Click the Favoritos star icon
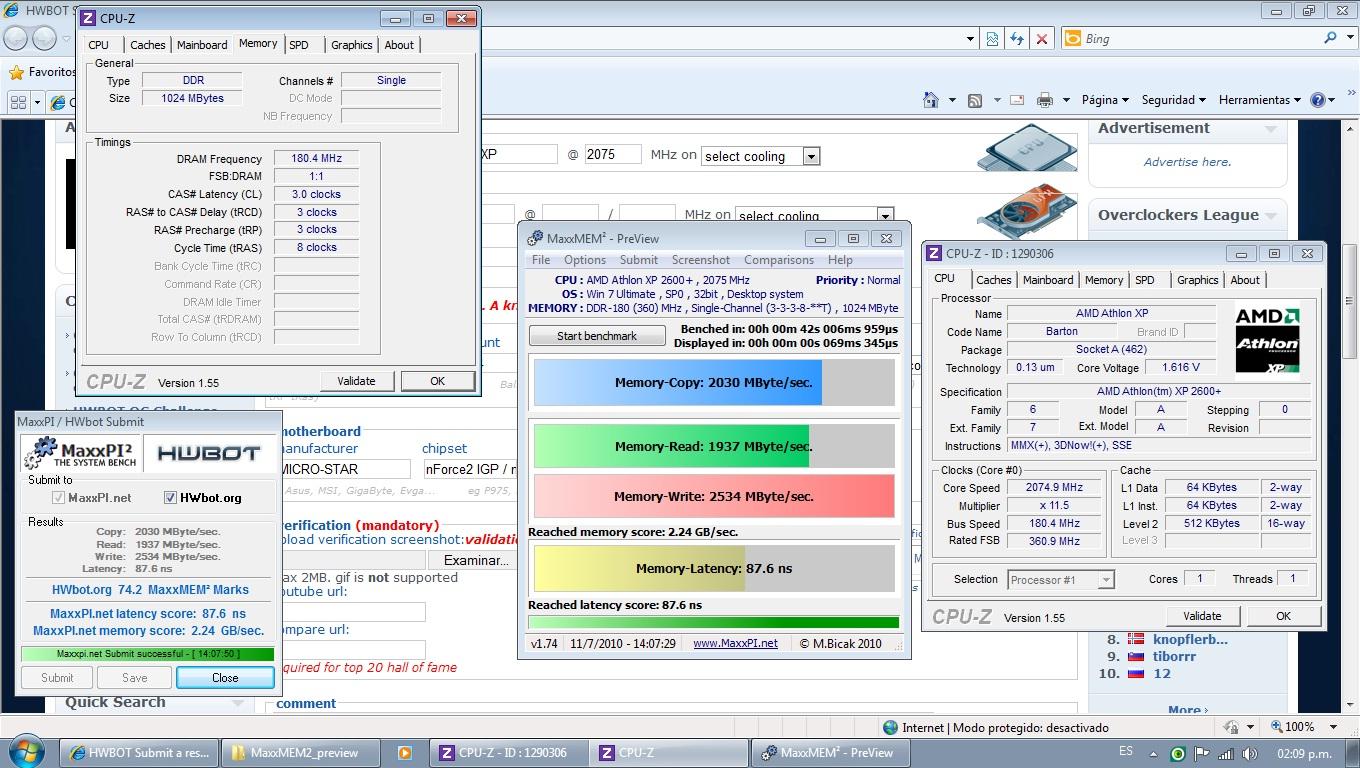Image resolution: width=1360 pixels, height=768 pixels. click(16, 72)
